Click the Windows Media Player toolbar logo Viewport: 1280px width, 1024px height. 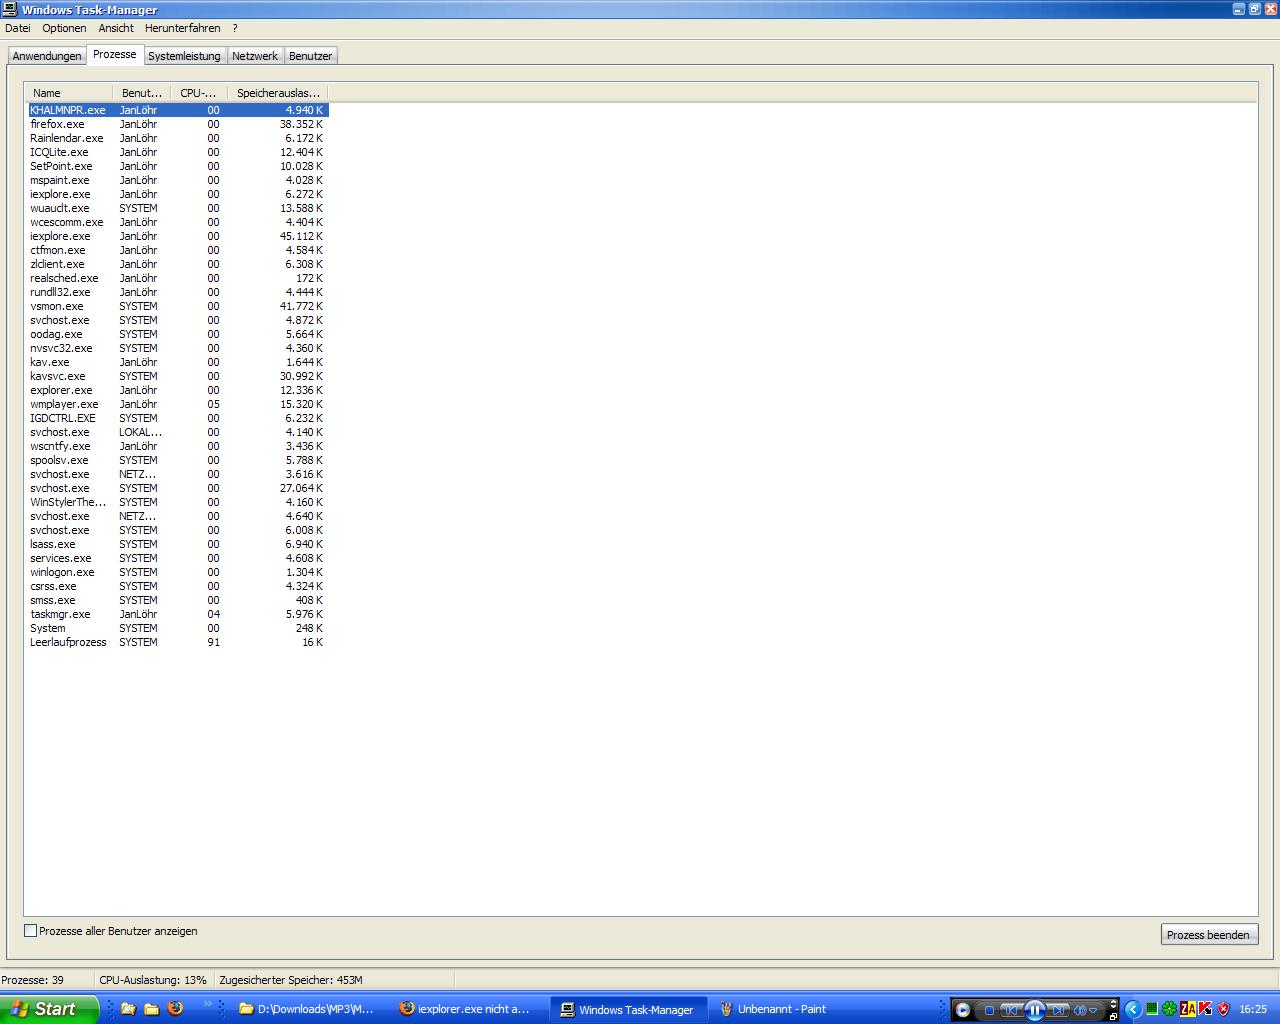[x=962, y=1010]
